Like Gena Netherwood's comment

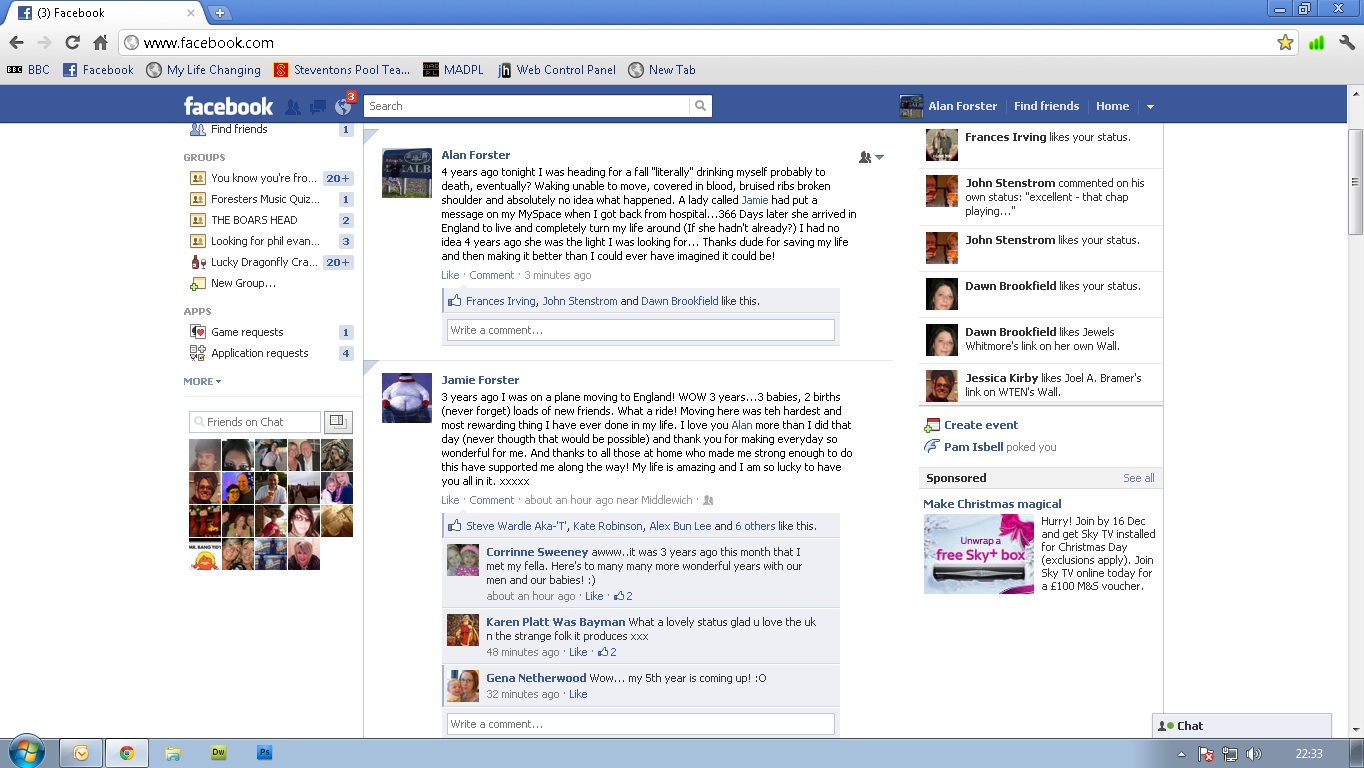[578, 694]
